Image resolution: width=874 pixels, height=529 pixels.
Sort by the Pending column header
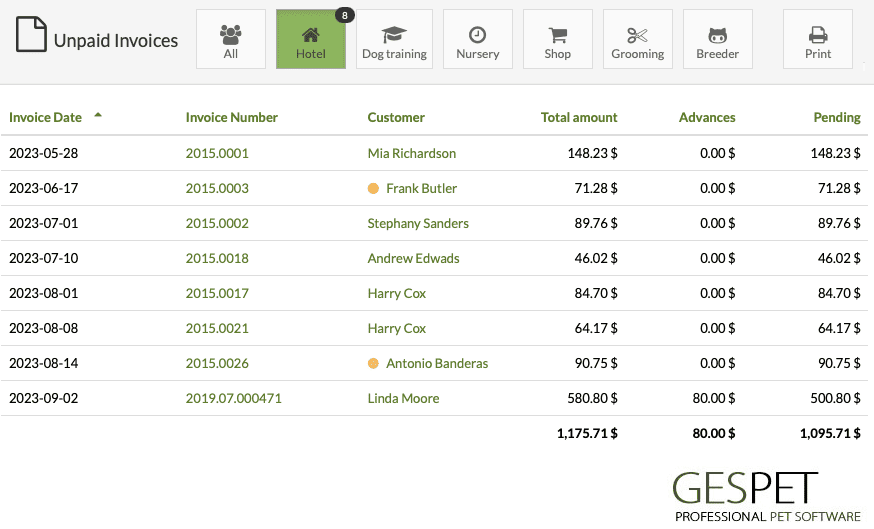coord(837,117)
